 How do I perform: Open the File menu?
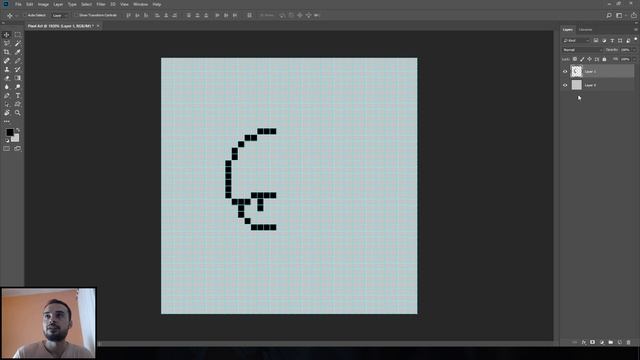18,4
